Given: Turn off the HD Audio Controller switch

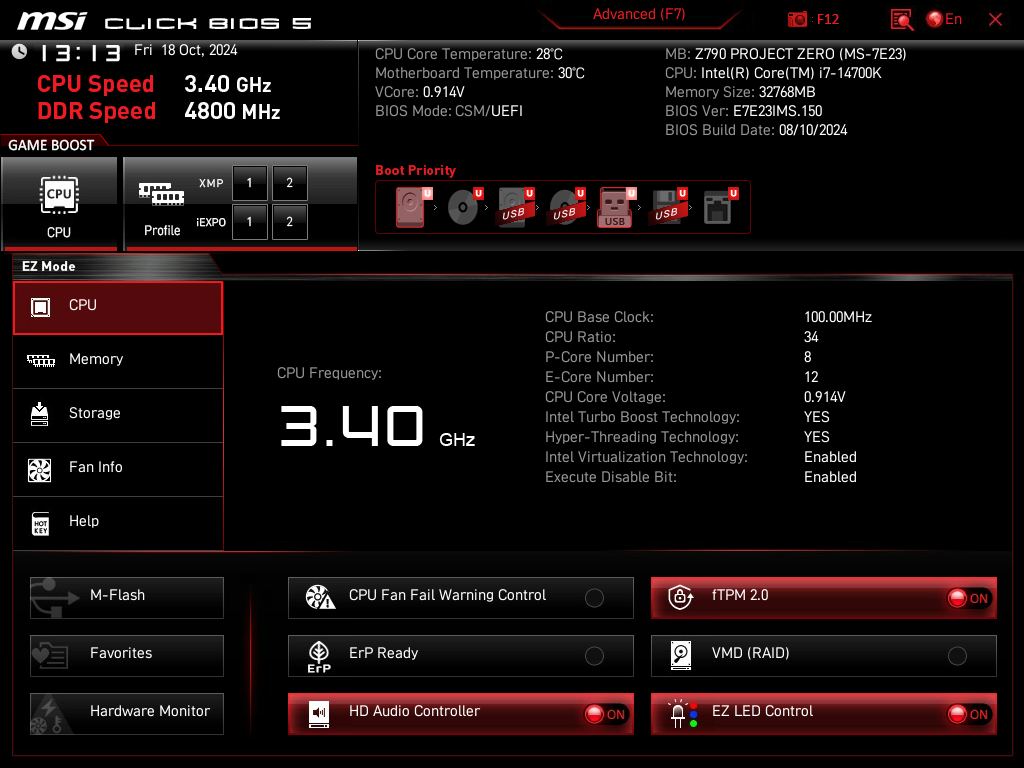Looking at the screenshot, I should (606, 714).
